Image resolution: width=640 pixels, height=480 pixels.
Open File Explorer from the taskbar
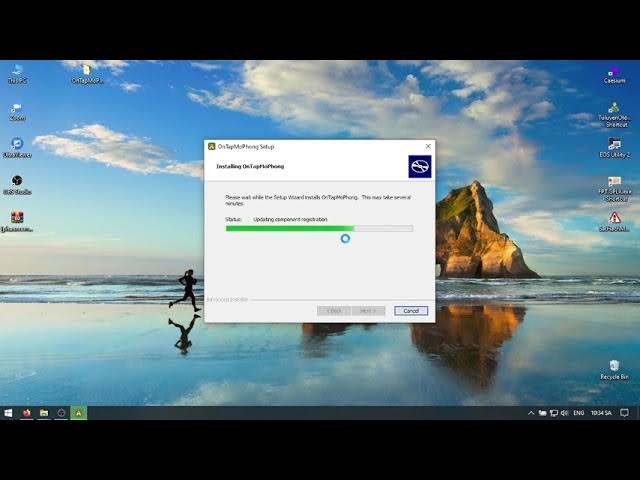click(x=44, y=412)
